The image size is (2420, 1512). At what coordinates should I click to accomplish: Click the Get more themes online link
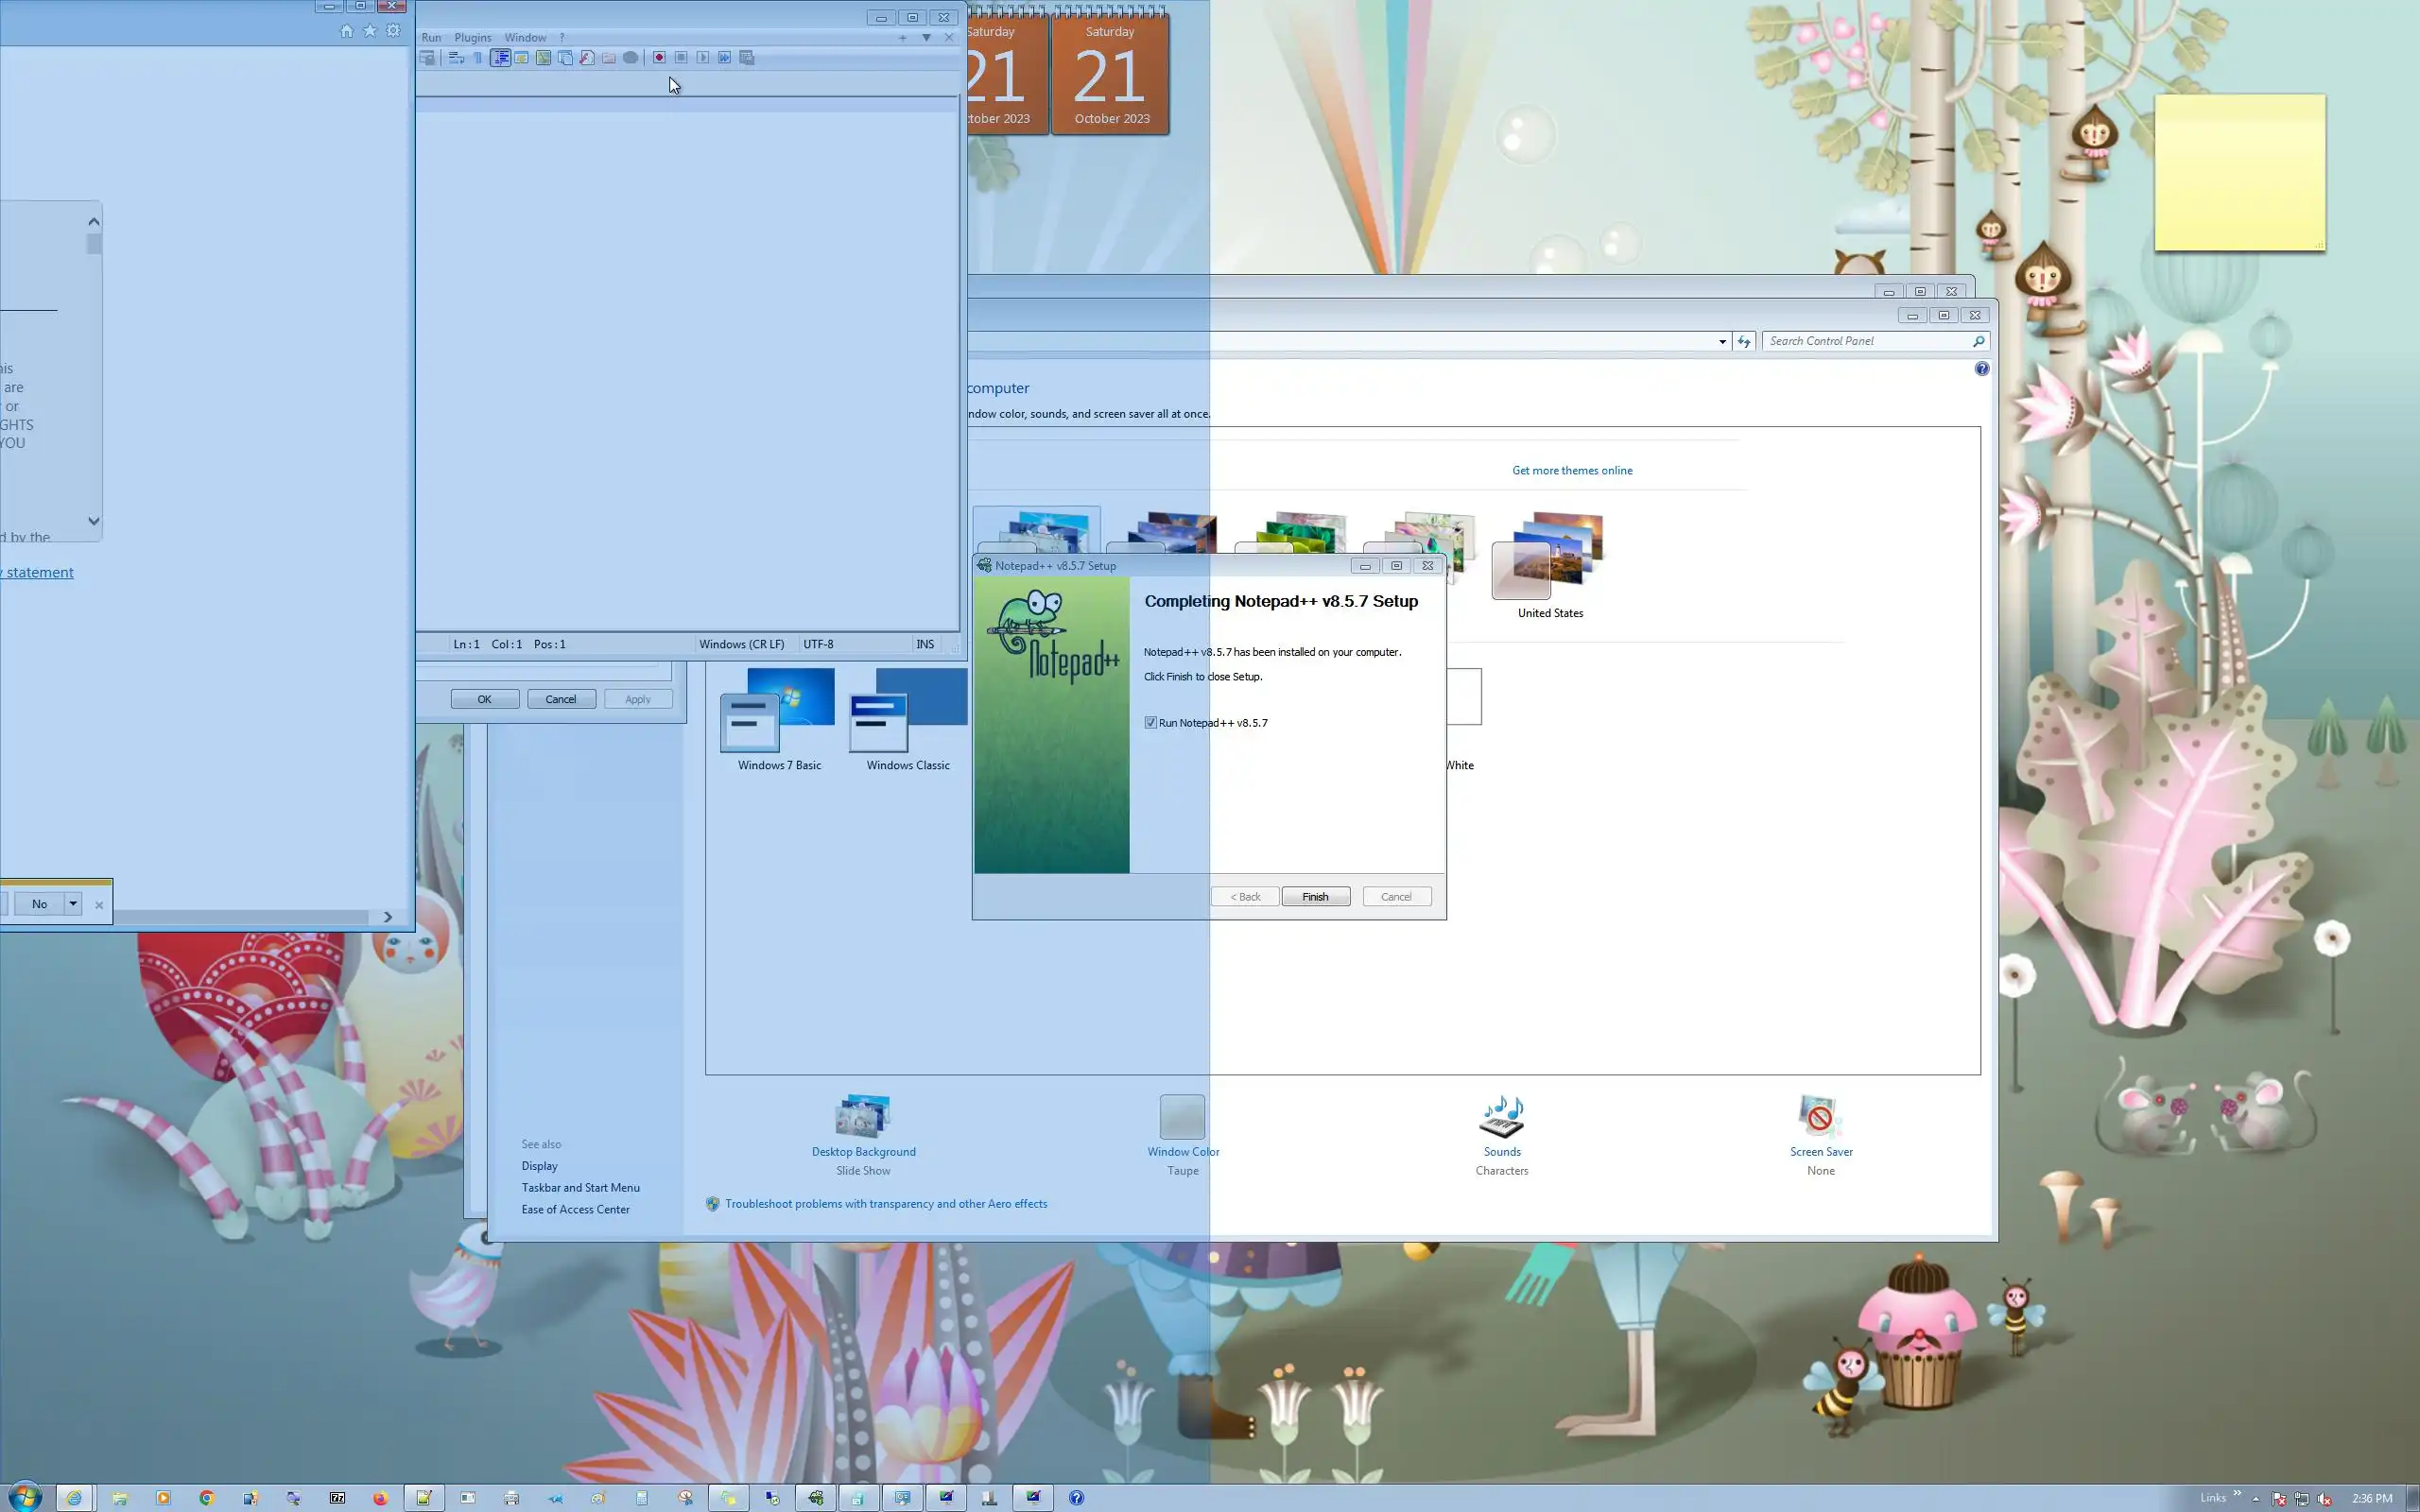(x=1572, y=470)
